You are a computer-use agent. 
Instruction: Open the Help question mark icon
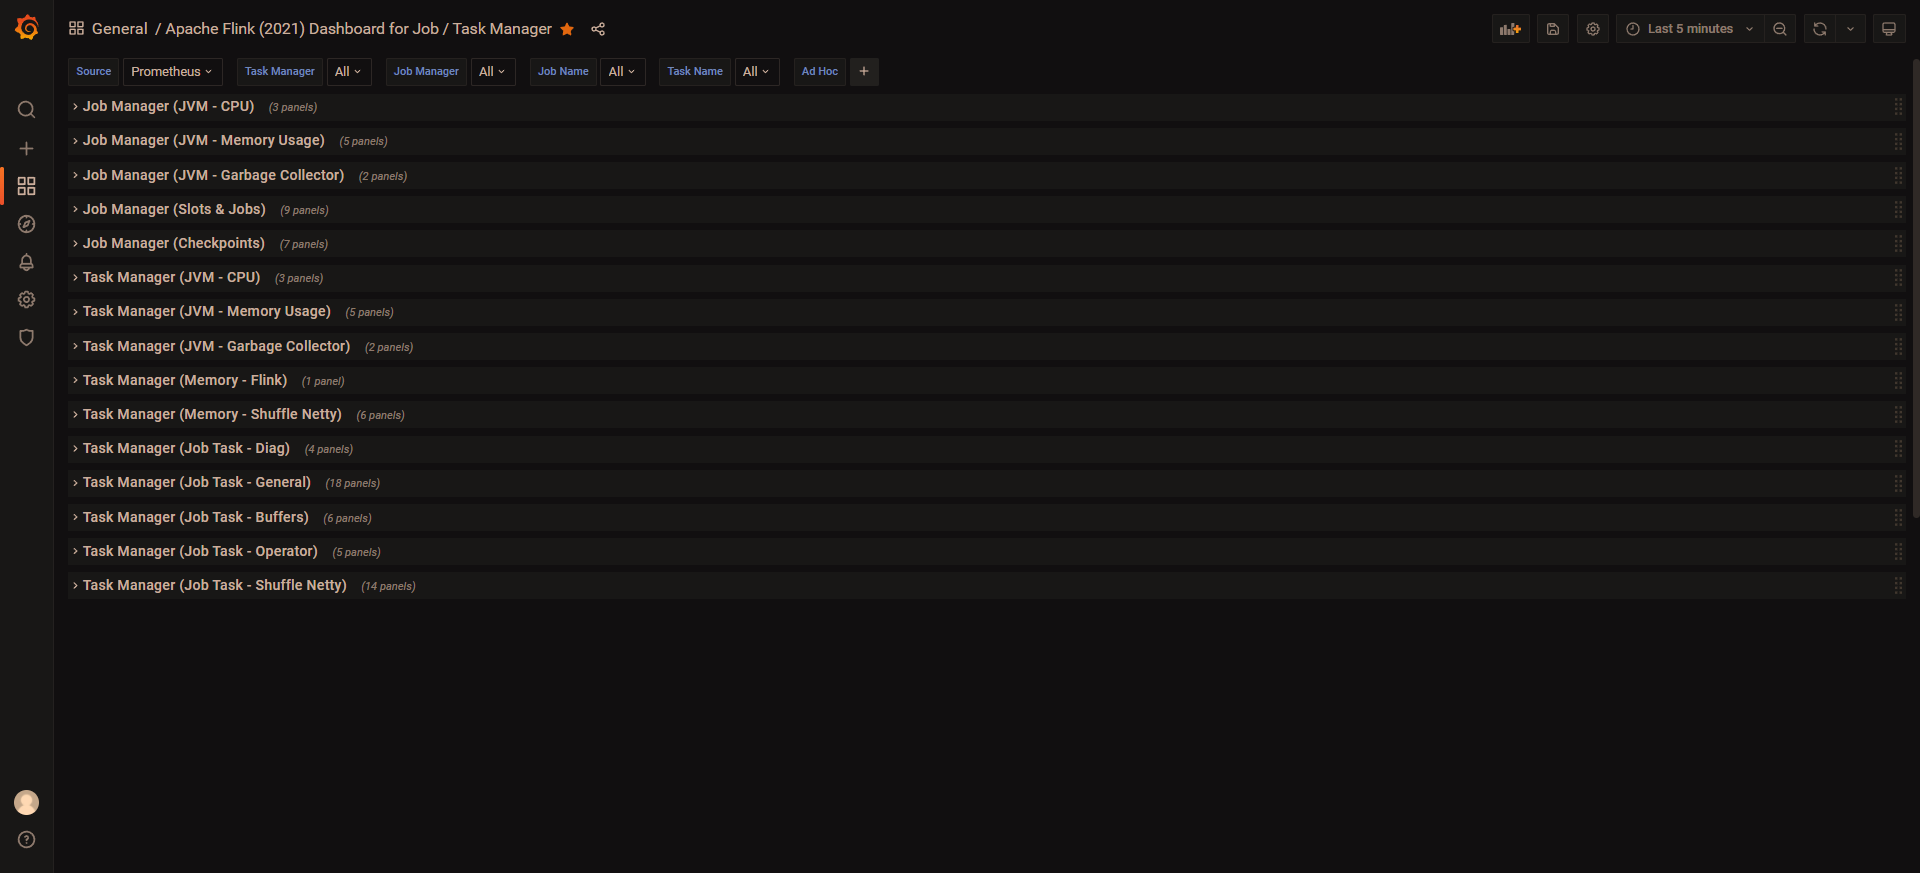[x=27, y=840]
